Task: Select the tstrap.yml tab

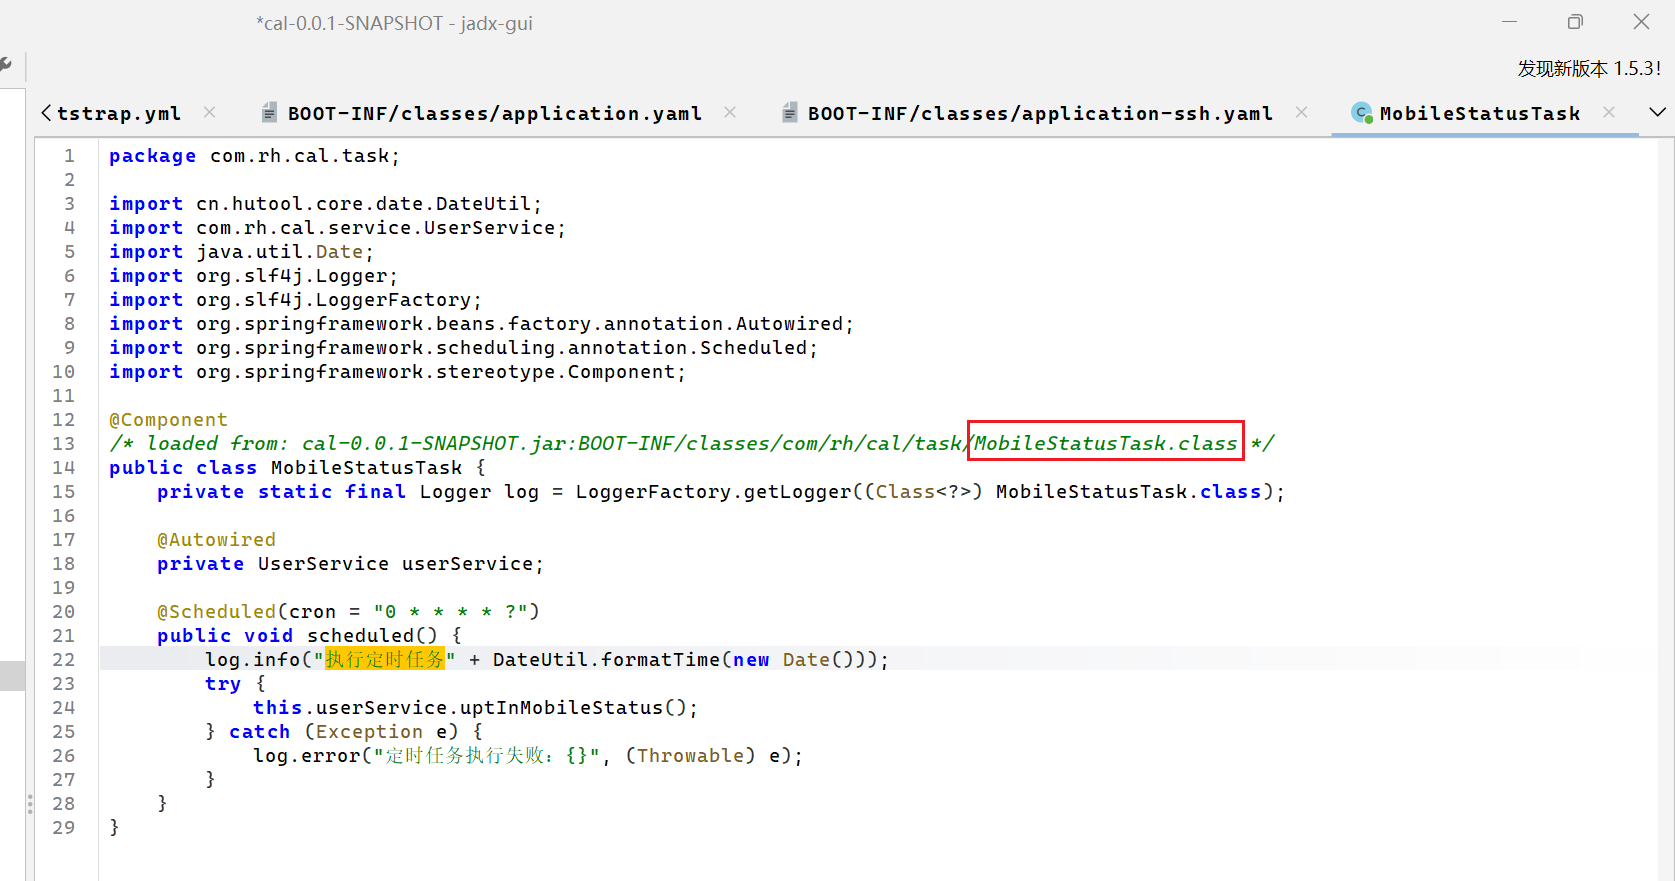Action: pos(118,114)
